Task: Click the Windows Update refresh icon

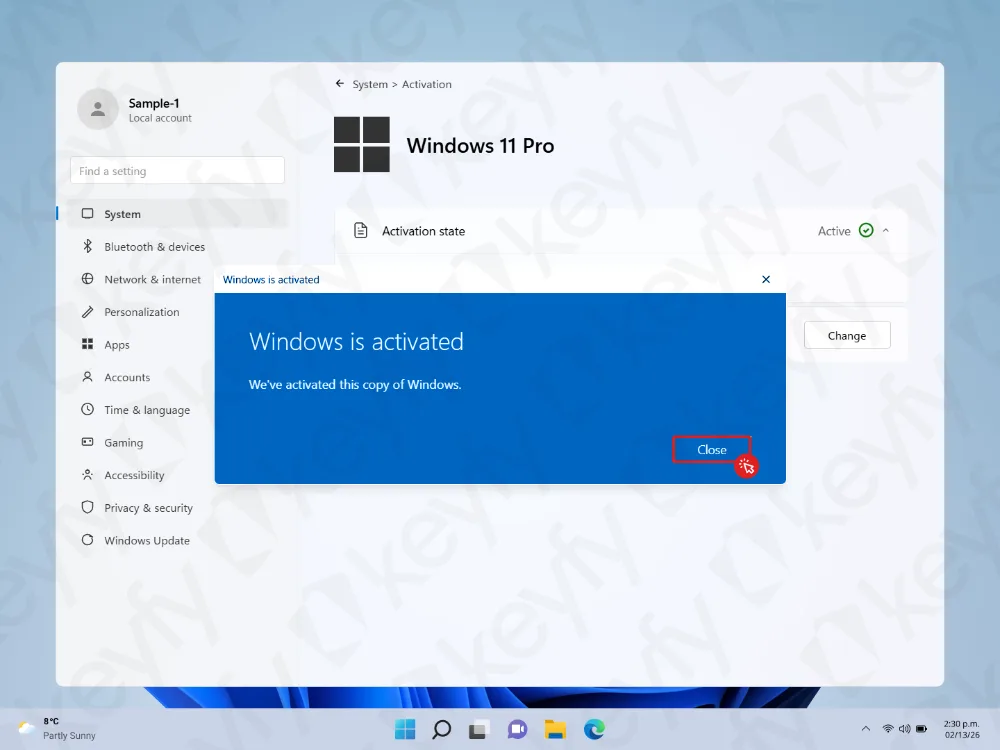Action: click(x=87, y=540)
